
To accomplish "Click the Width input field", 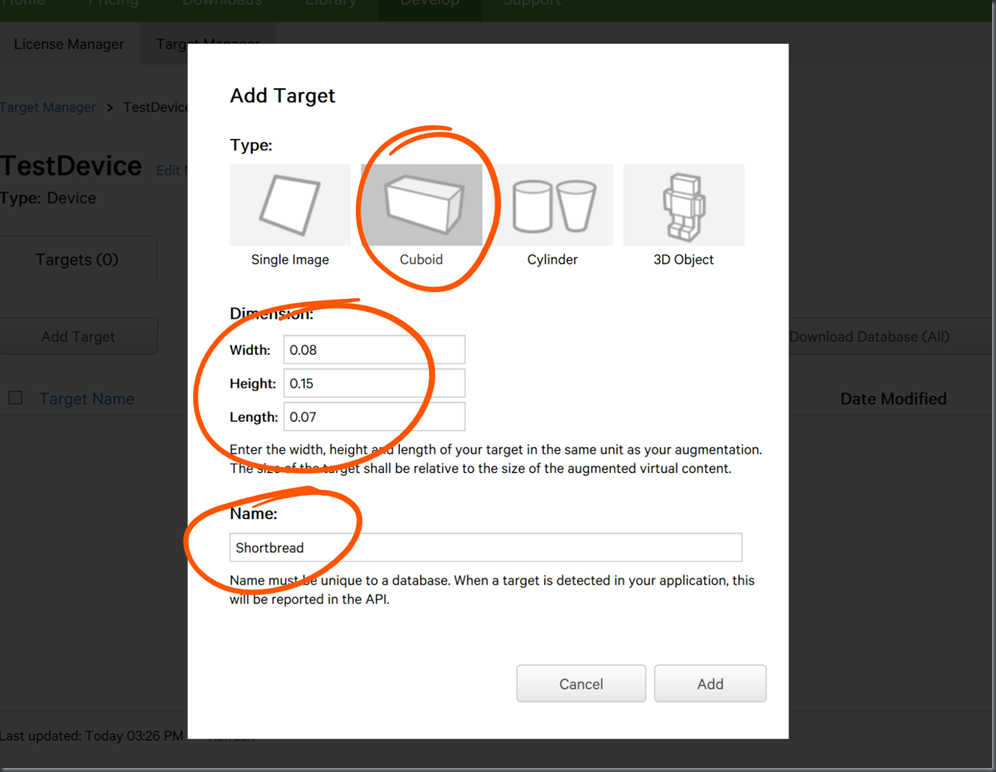I will pyautogui.click(x=374, y=349).
